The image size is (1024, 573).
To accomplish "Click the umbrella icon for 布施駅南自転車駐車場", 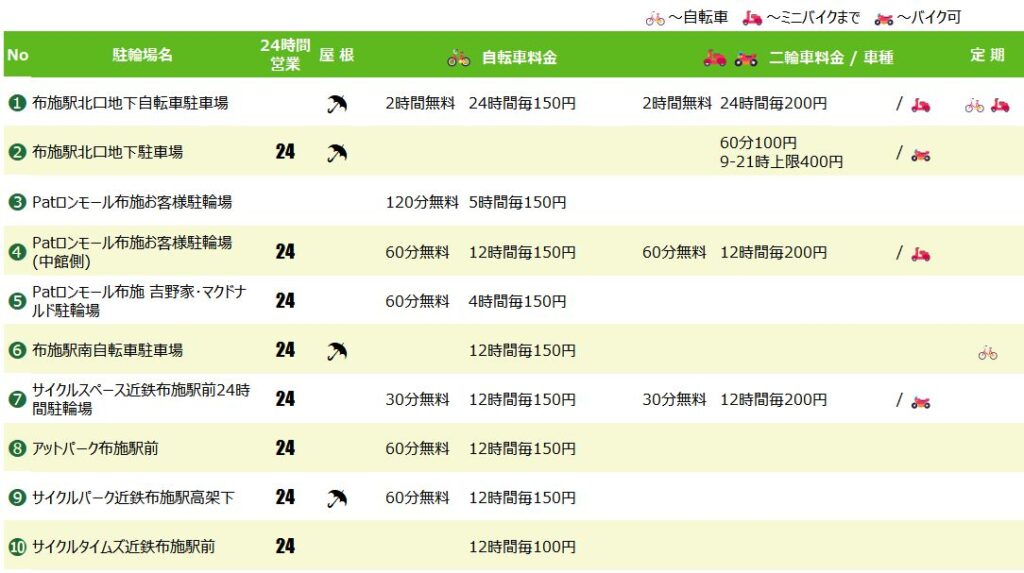I will click(337, 352).
